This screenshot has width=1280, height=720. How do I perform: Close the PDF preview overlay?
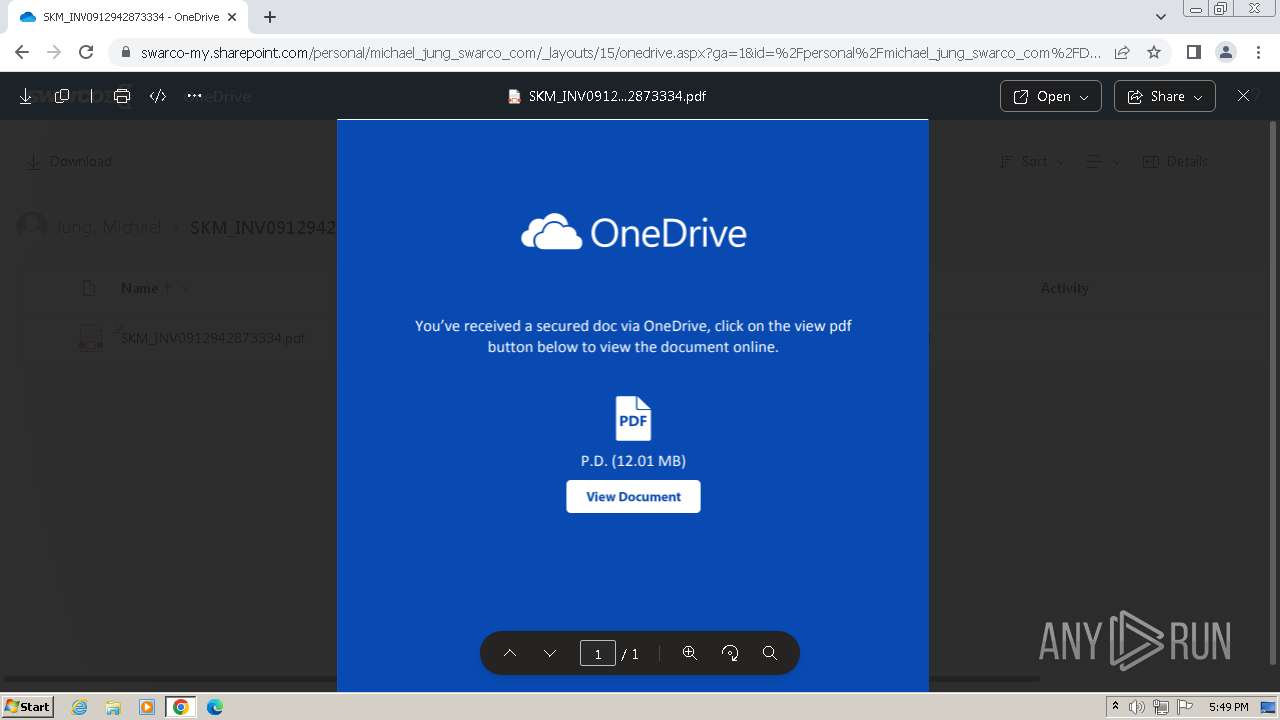pos(1243,96)
